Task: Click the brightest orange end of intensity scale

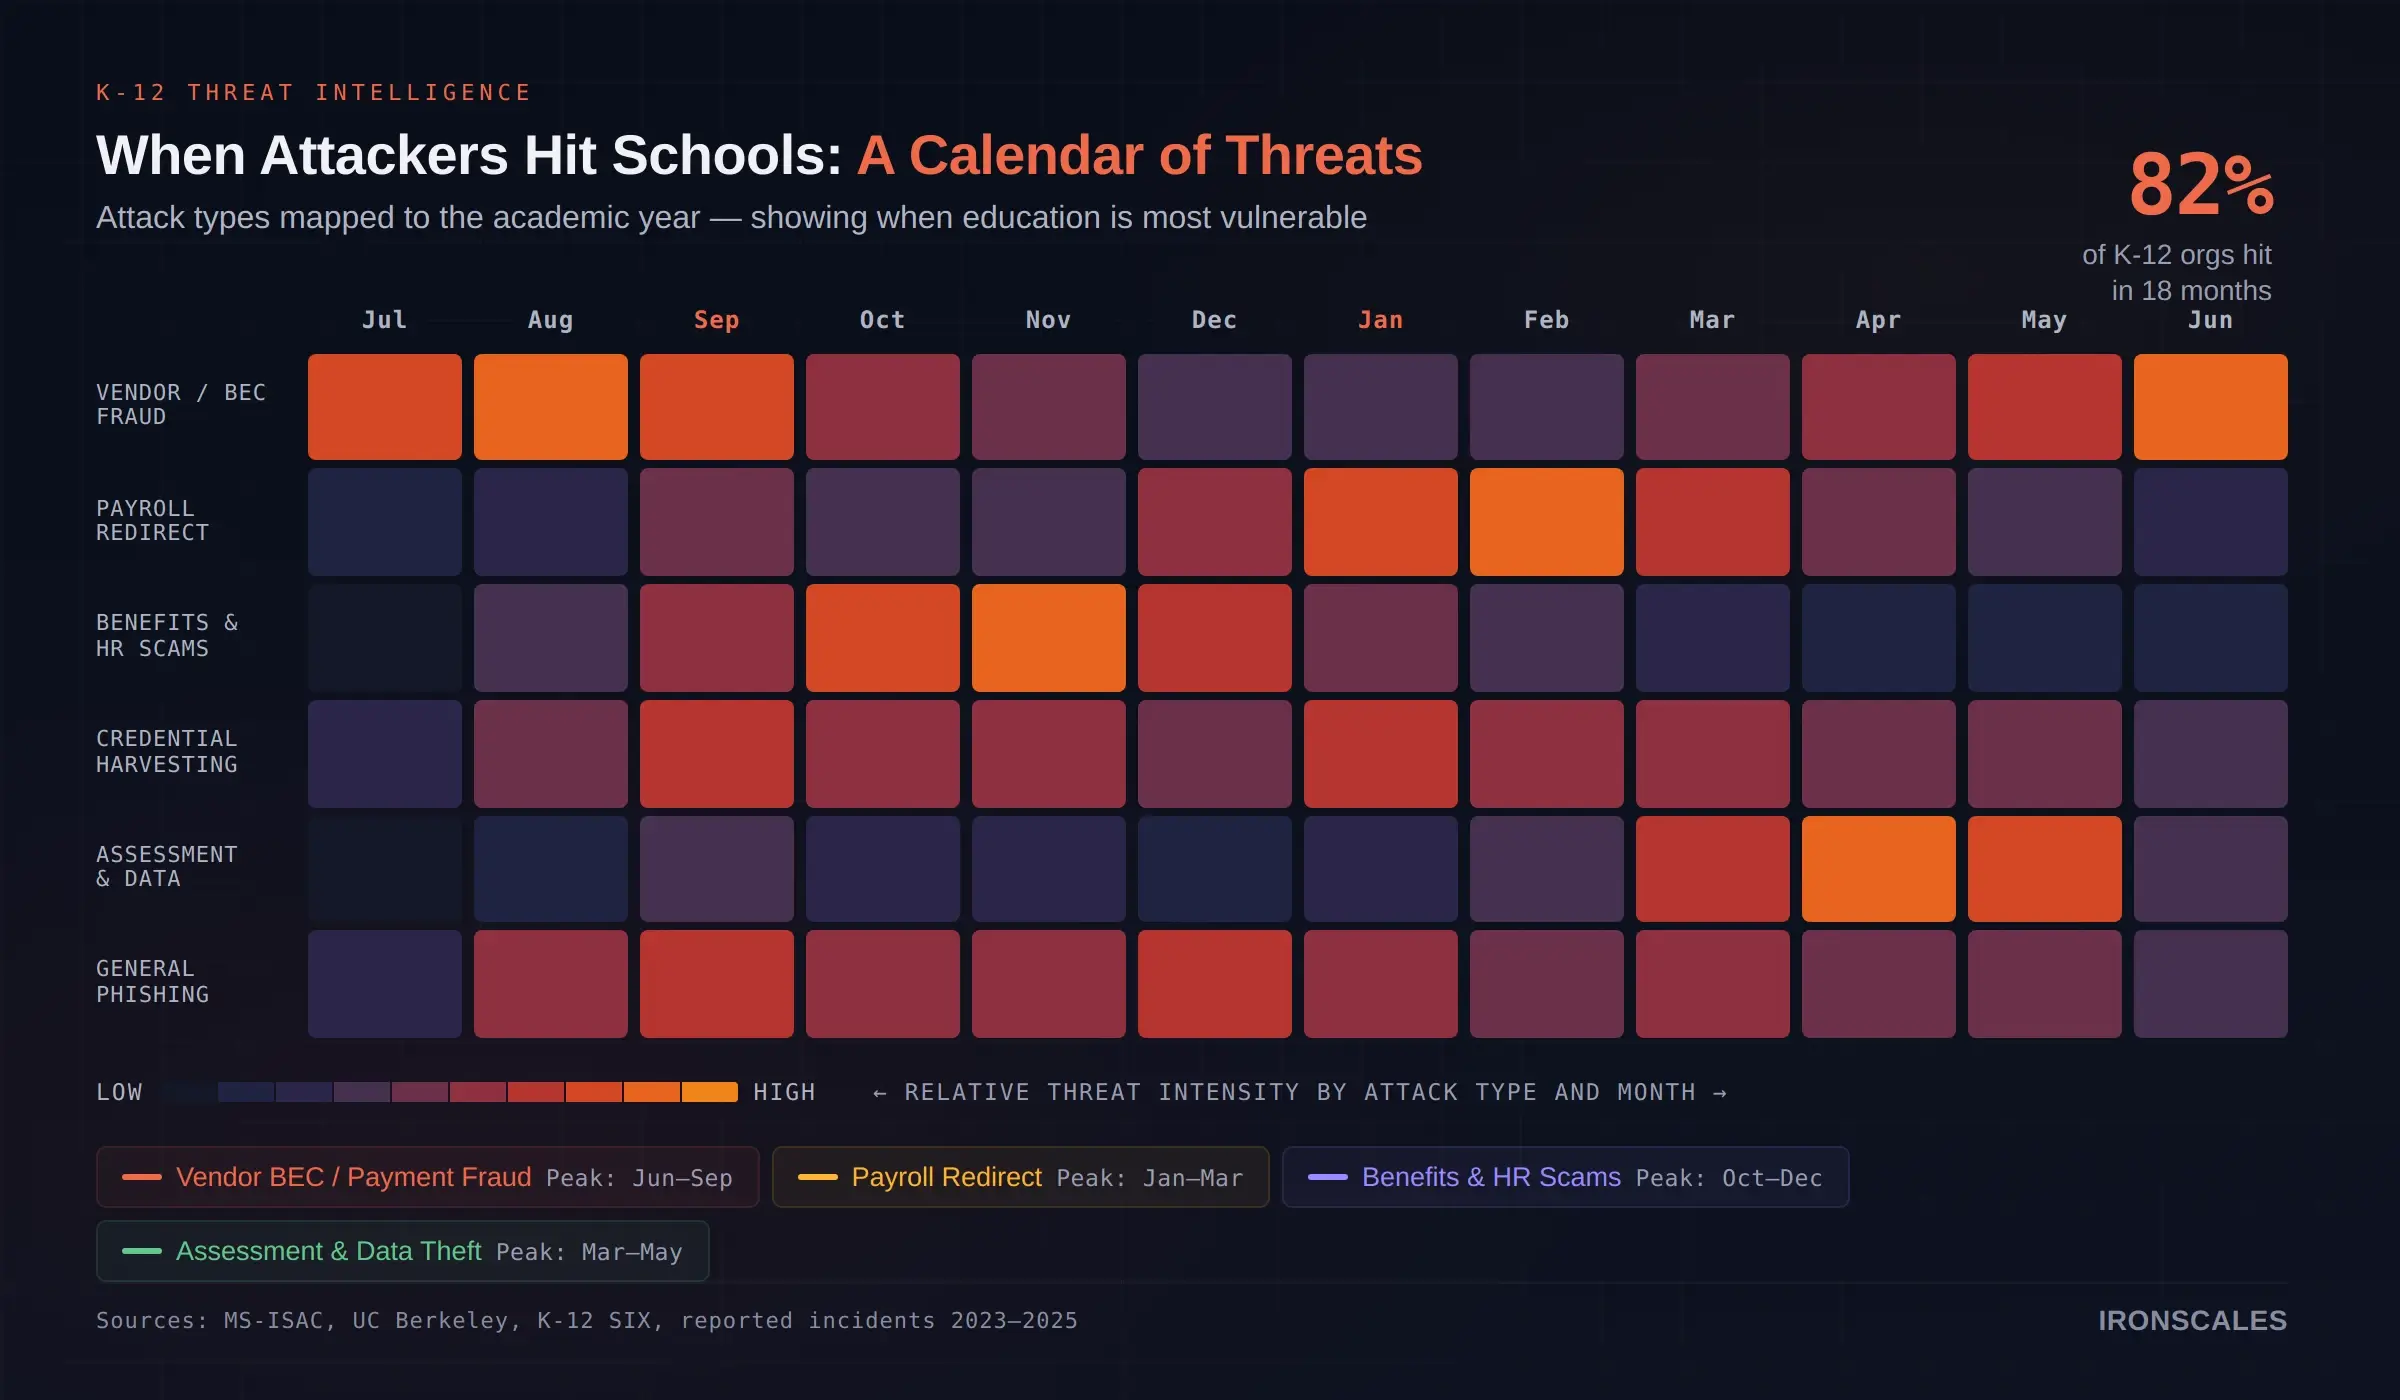Action: (x=710, y=1092)
